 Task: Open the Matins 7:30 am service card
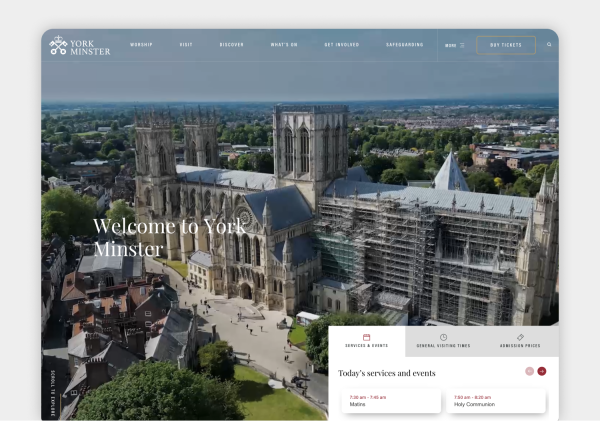pos(391,401)
